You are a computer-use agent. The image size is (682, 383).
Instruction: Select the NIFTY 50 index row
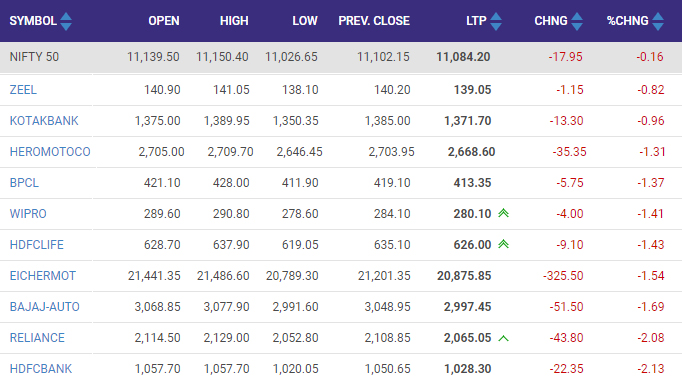coord(341,57)
